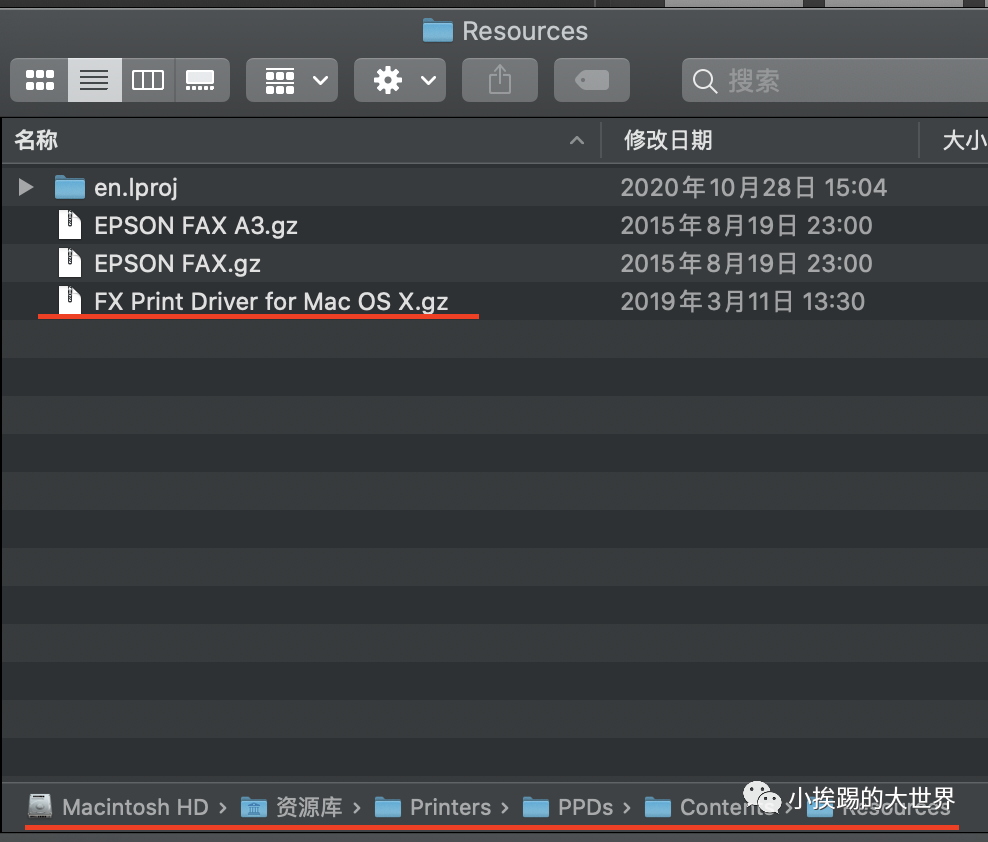Toggle the sort direction arrow in 名称 header
The image size is (988, 842).
click(577, 141)
